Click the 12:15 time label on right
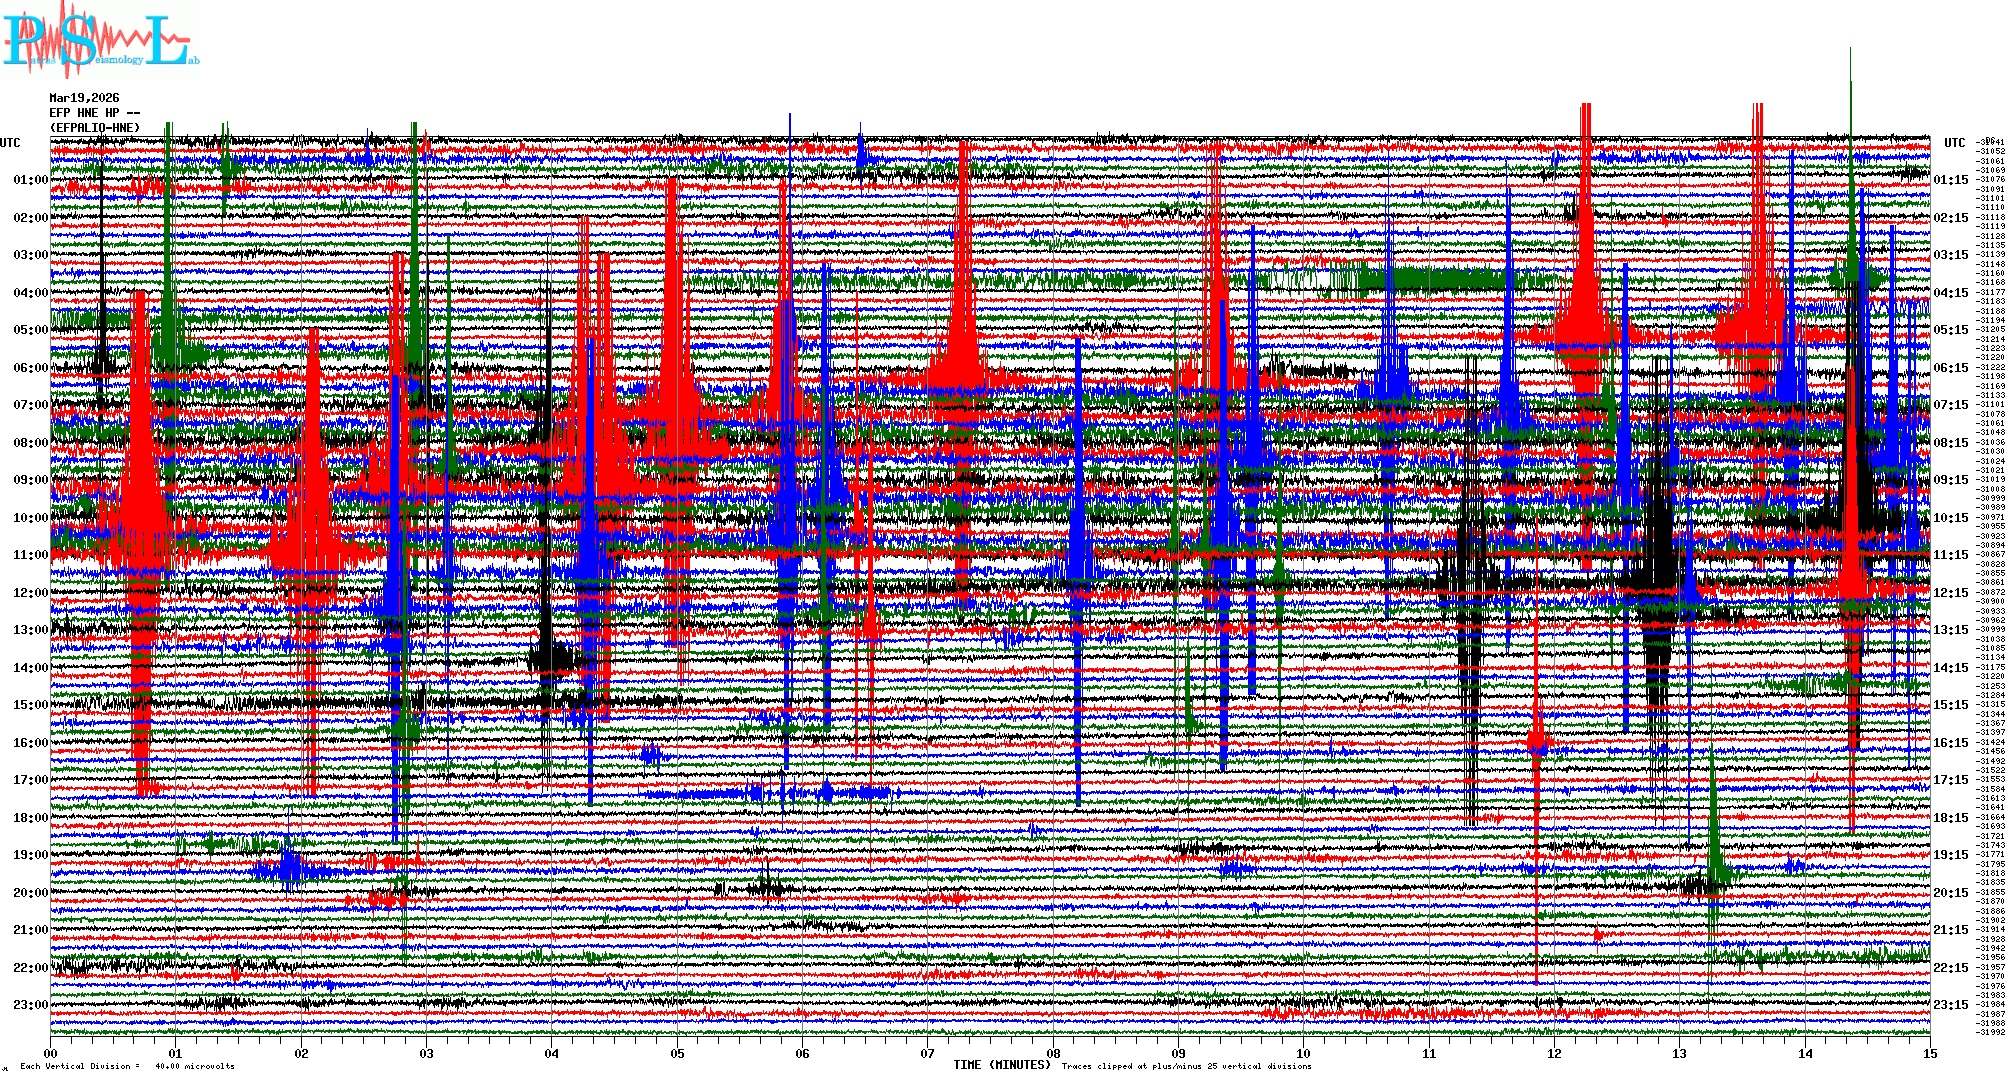The image size is (2010, 1080). pyautogui.click(x=1950, y=593)
